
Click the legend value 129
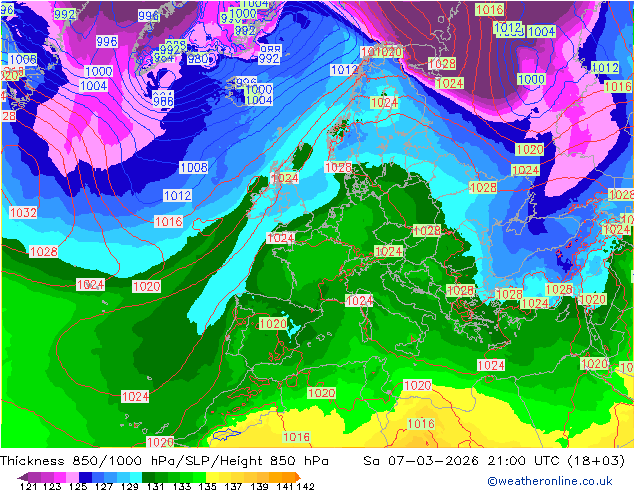(130, 486)
